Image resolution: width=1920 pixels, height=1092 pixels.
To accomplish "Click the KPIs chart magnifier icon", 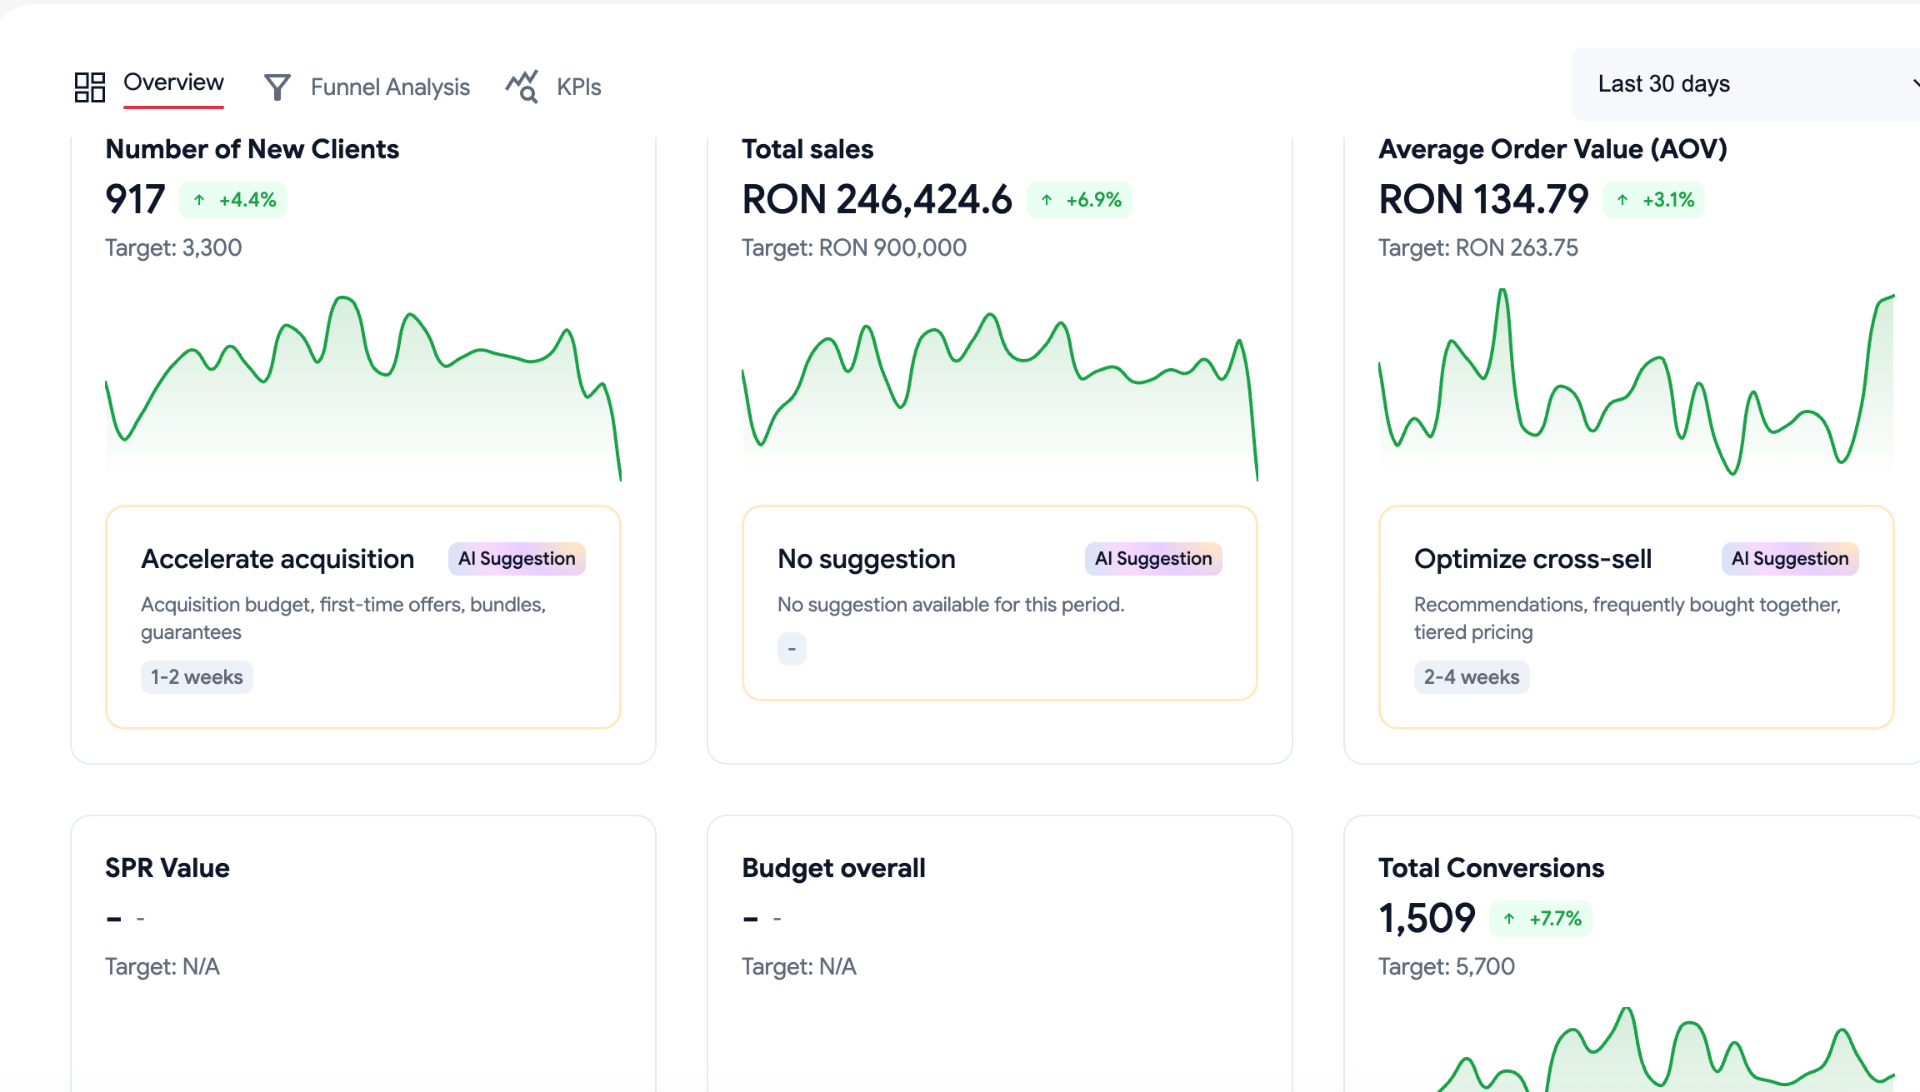I will [x=522, y=87].
